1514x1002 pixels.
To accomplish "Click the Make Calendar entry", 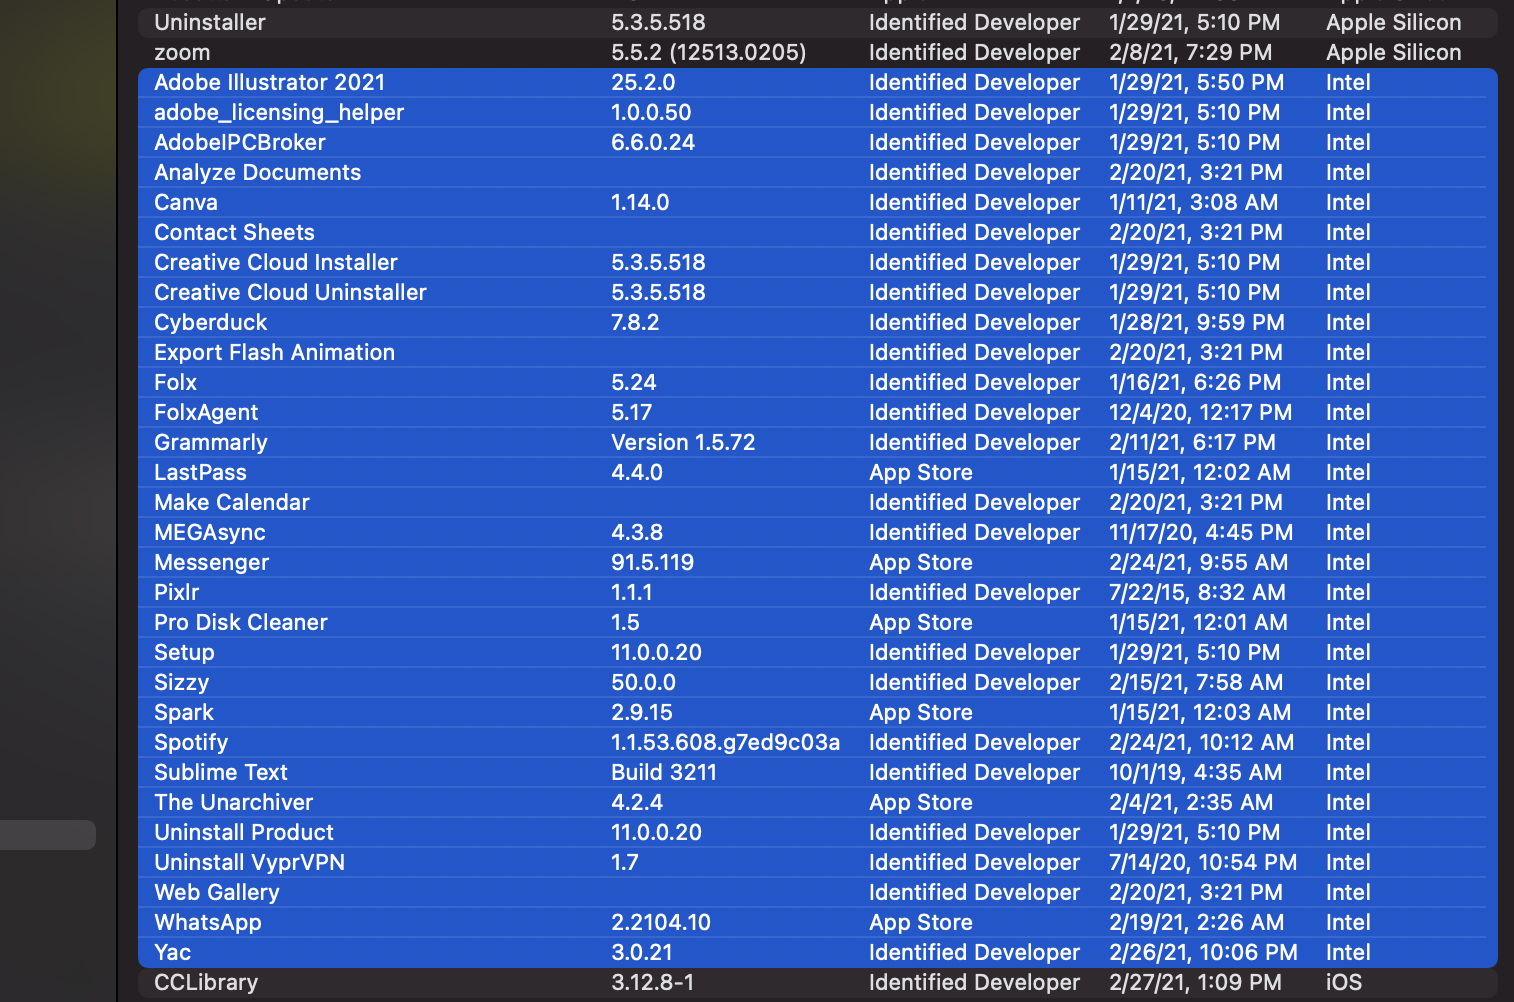I will 818,502.
